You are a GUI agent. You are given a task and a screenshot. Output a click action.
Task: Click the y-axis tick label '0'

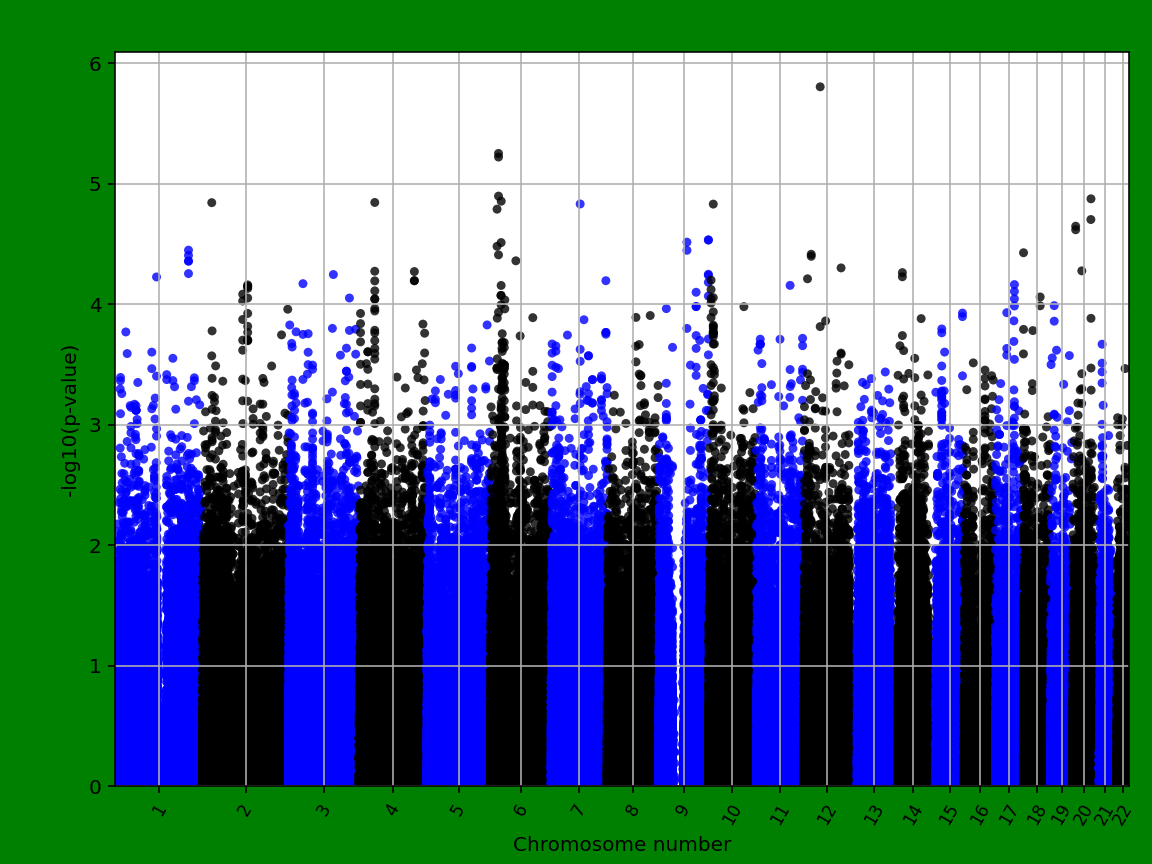click(x=97, y=787)
